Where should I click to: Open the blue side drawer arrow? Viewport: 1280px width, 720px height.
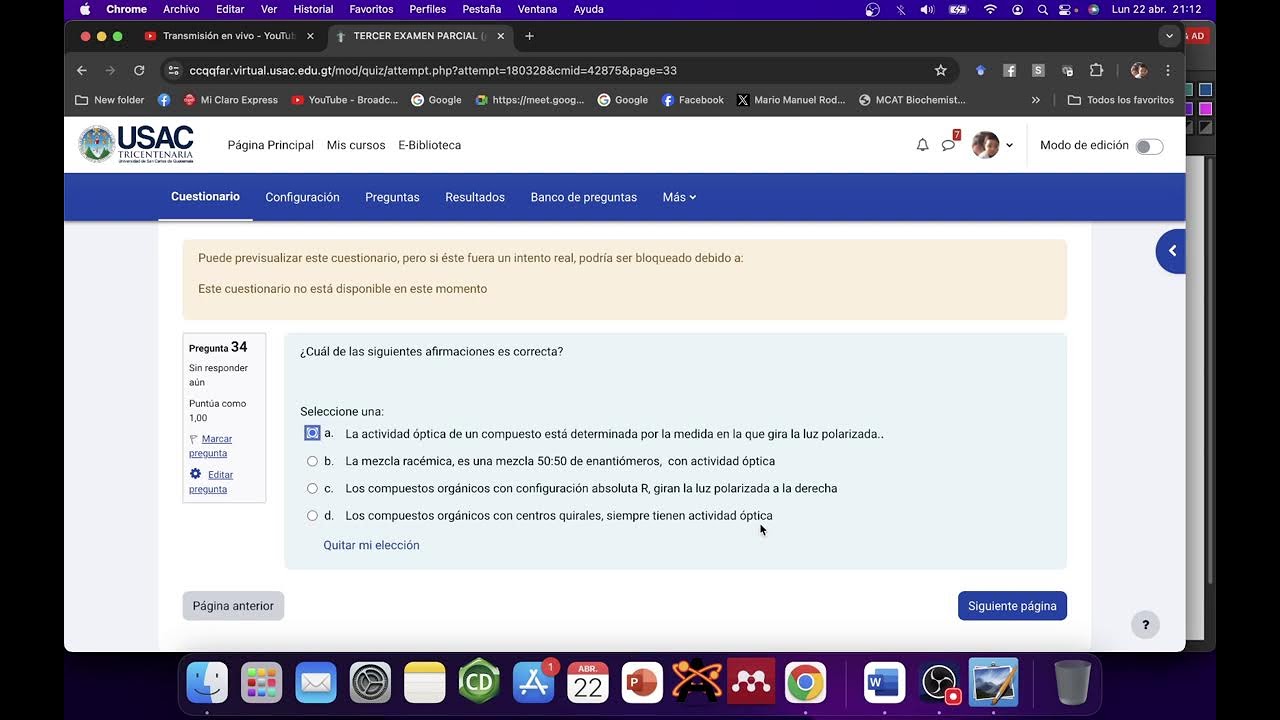coord(1171,251)
